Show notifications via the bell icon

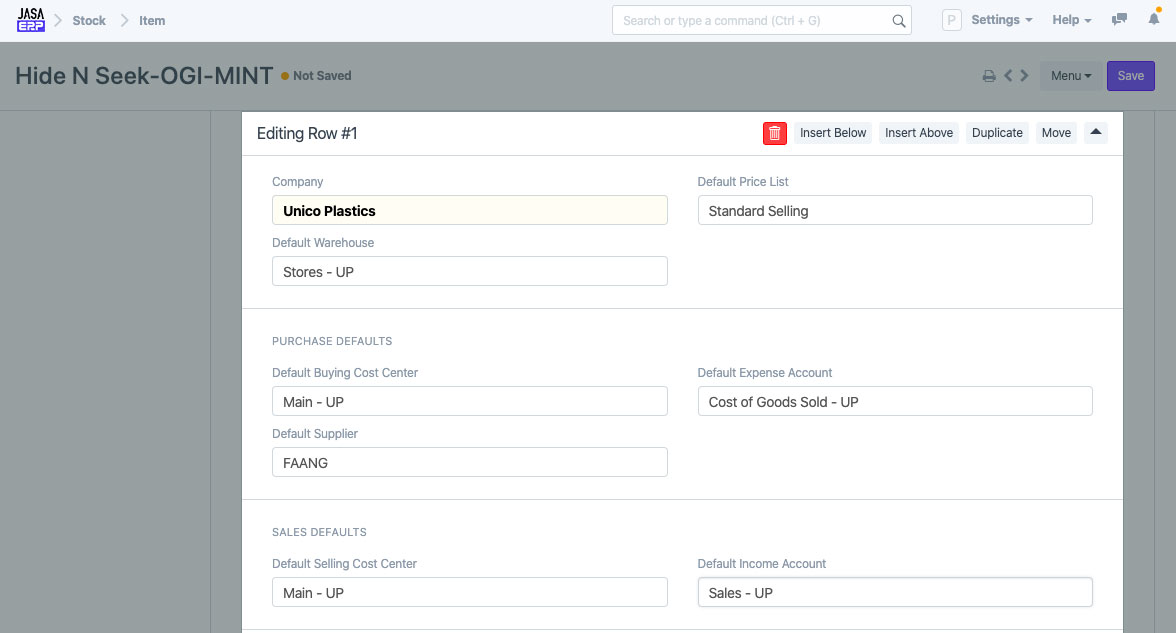click(x=1154, y=20)
